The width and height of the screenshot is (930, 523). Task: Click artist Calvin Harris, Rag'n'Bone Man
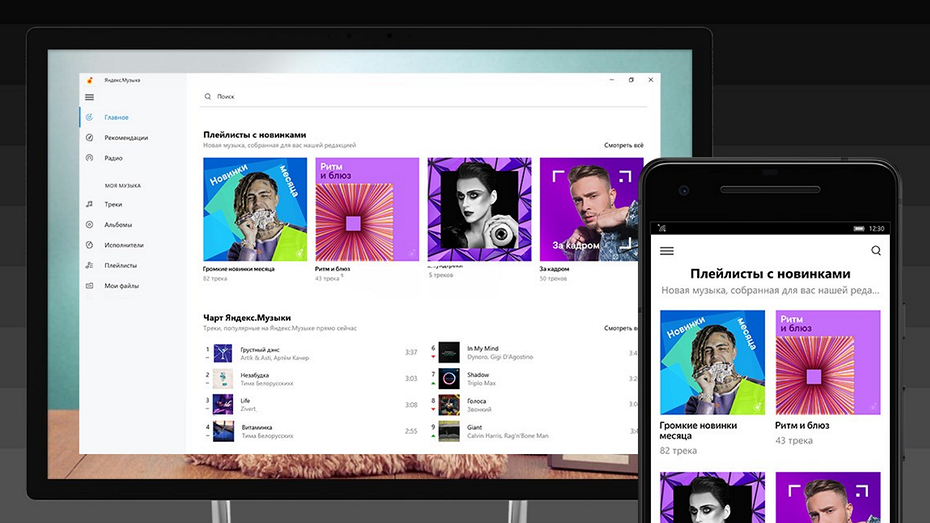(508, 436)
